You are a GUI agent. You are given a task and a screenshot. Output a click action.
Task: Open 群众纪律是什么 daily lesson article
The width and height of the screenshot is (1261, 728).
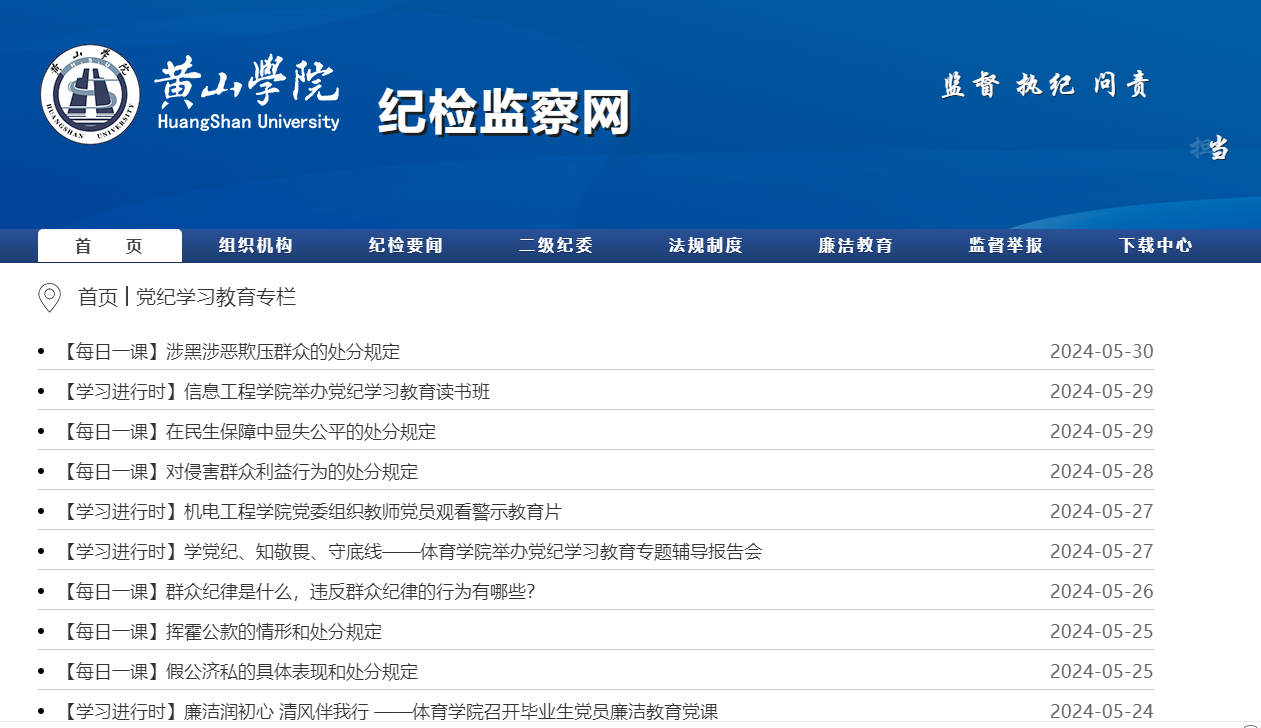click(x=298, y=592)
